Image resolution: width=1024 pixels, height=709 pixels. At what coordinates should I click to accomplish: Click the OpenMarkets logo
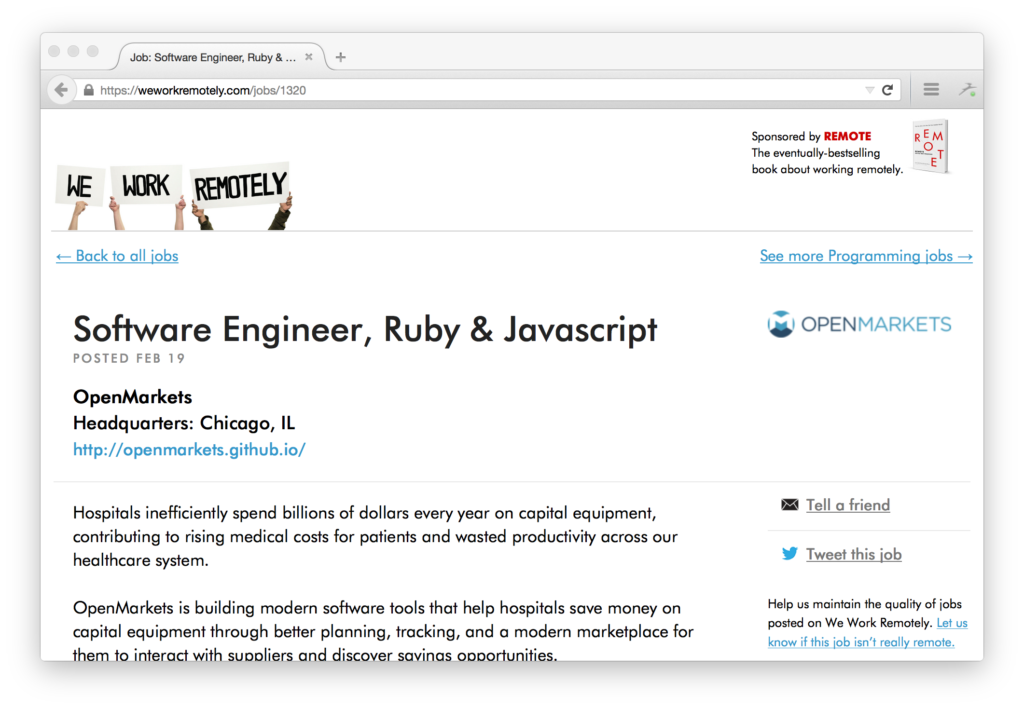coord(858,324)
